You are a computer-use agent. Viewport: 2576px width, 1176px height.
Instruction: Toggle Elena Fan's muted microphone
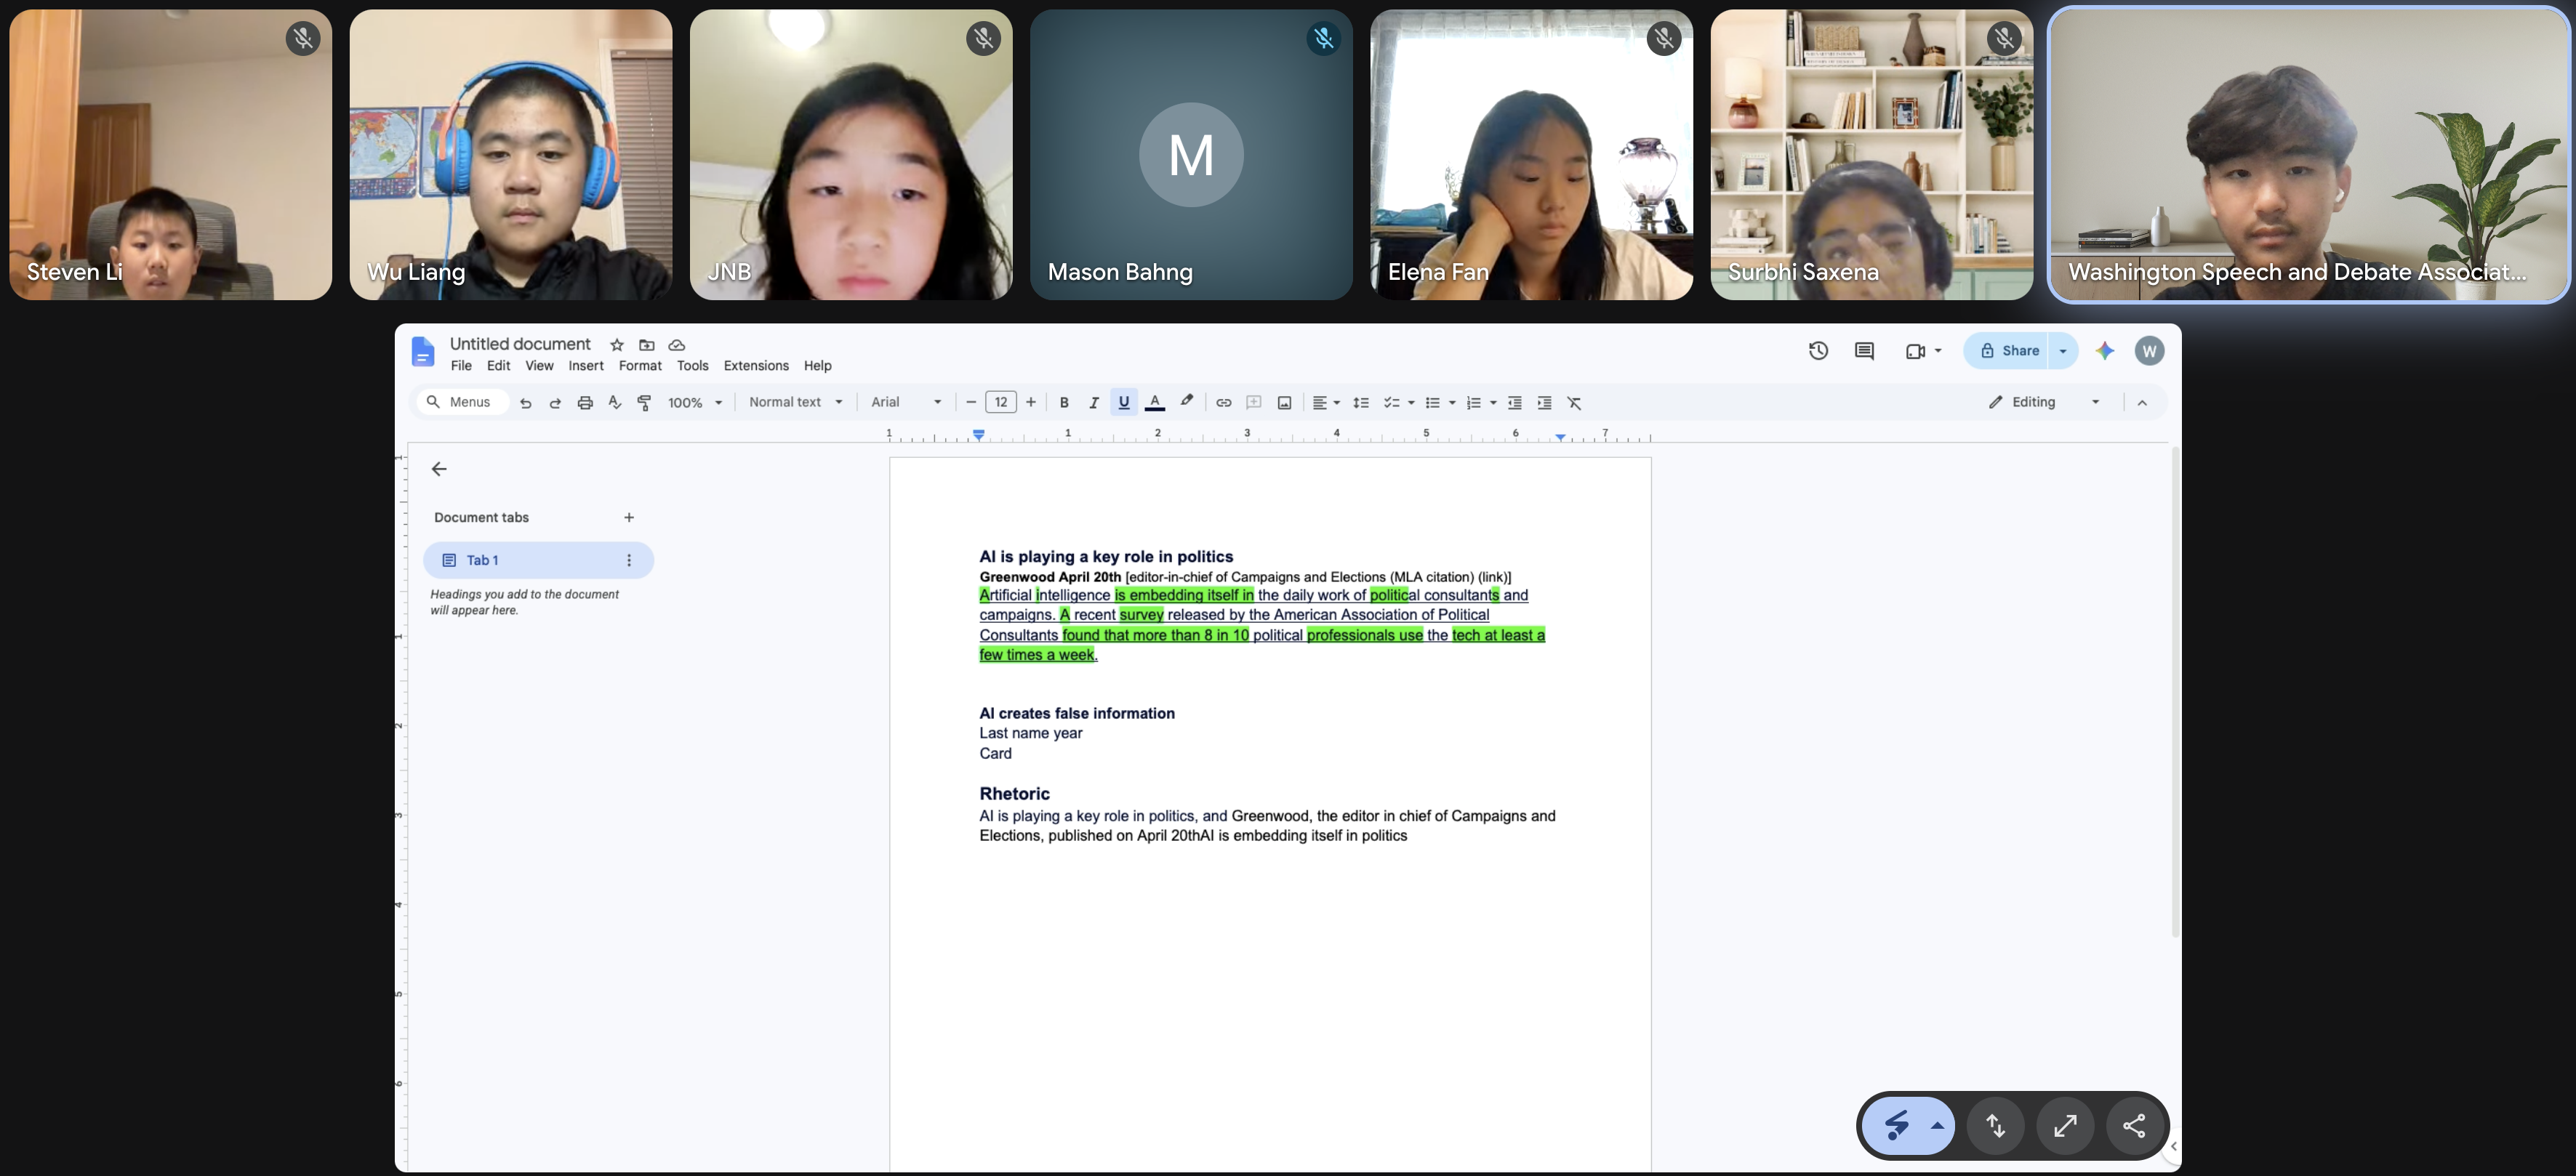pos(1664,39)
